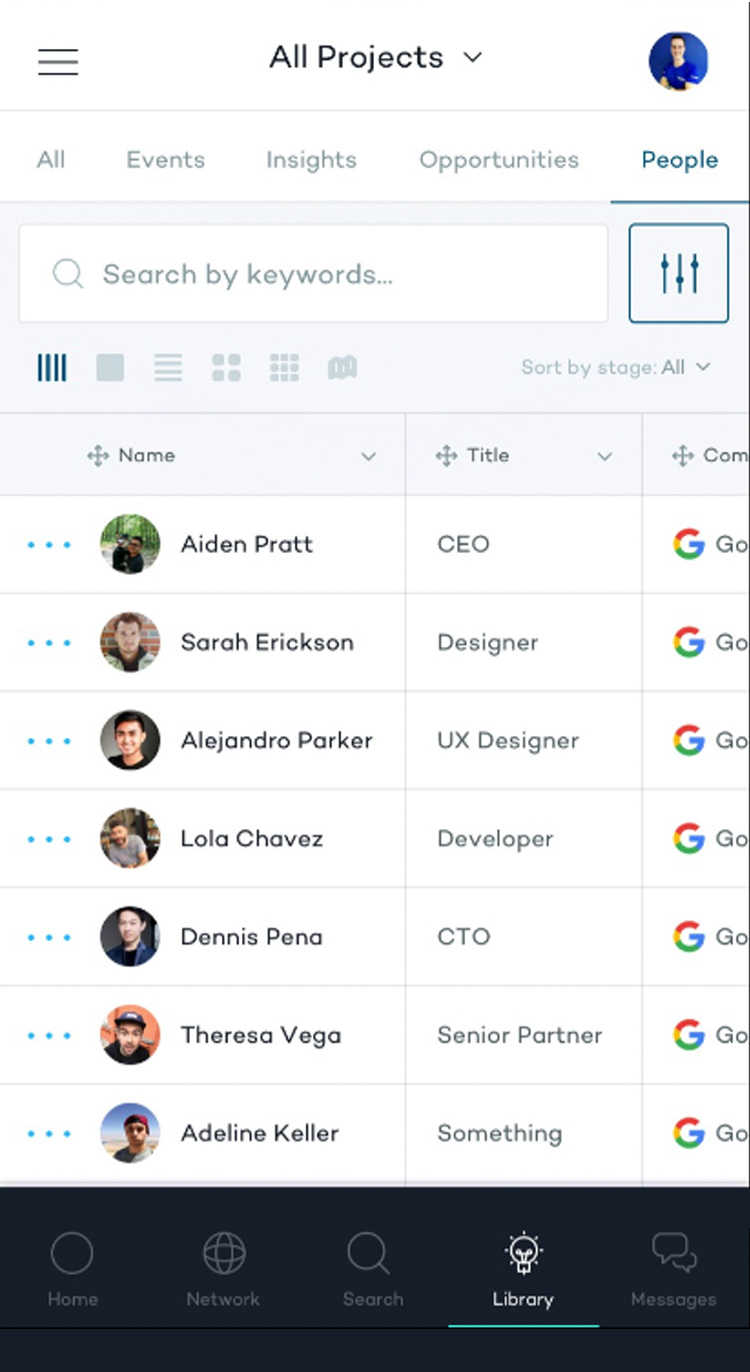
Task: Switch to map view
Action: 342,368
